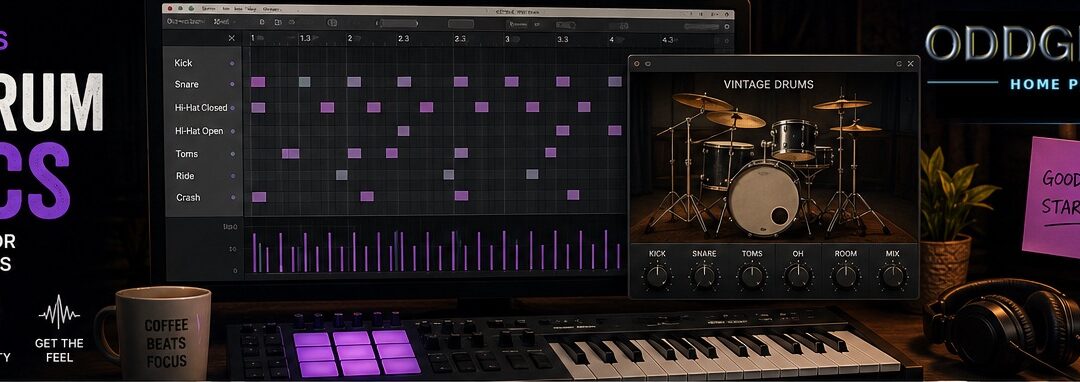The image size is (1080, 382).
Task: Adjust the TOMS knob in Vintage Drums
Action: tap(751, 276)
